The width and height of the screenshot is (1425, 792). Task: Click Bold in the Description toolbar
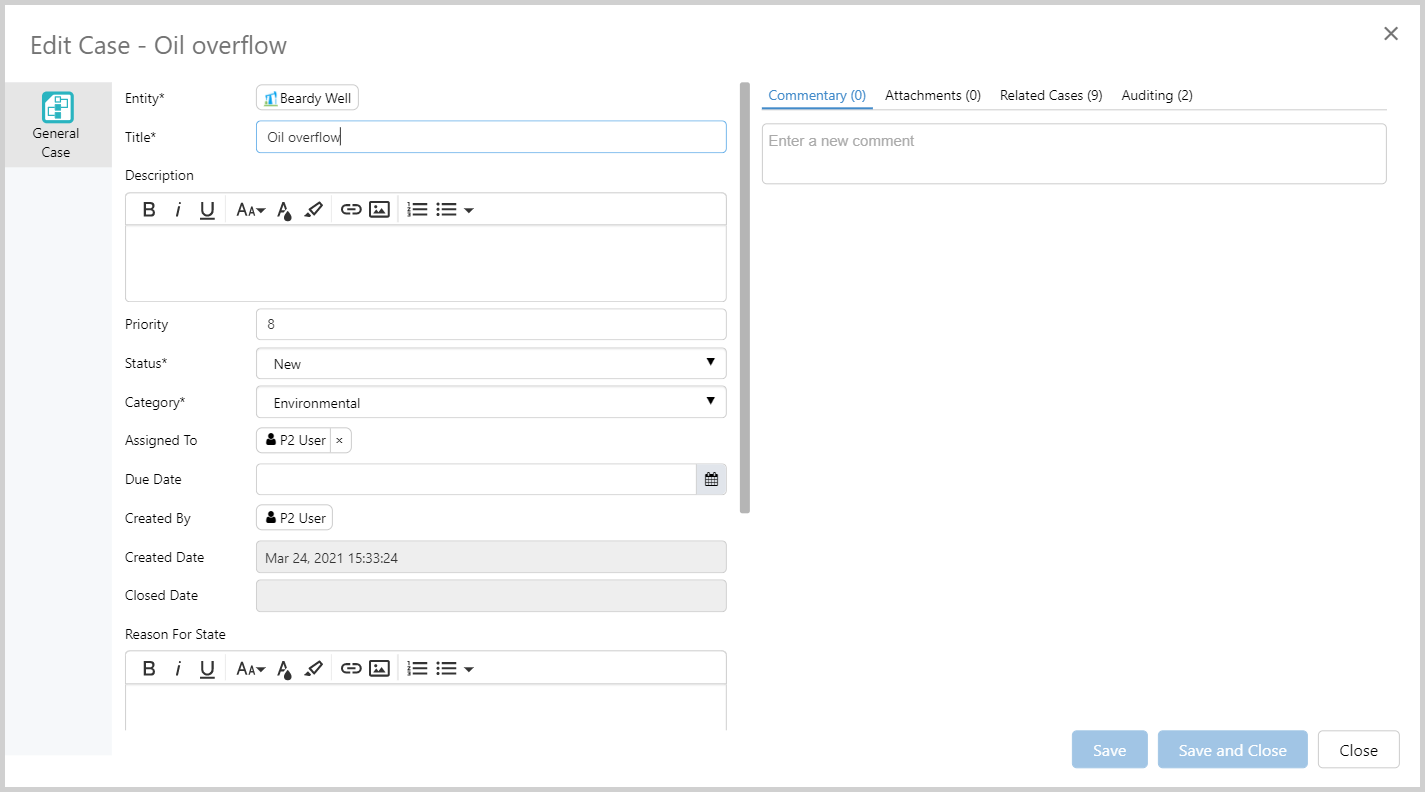[149, 209]
